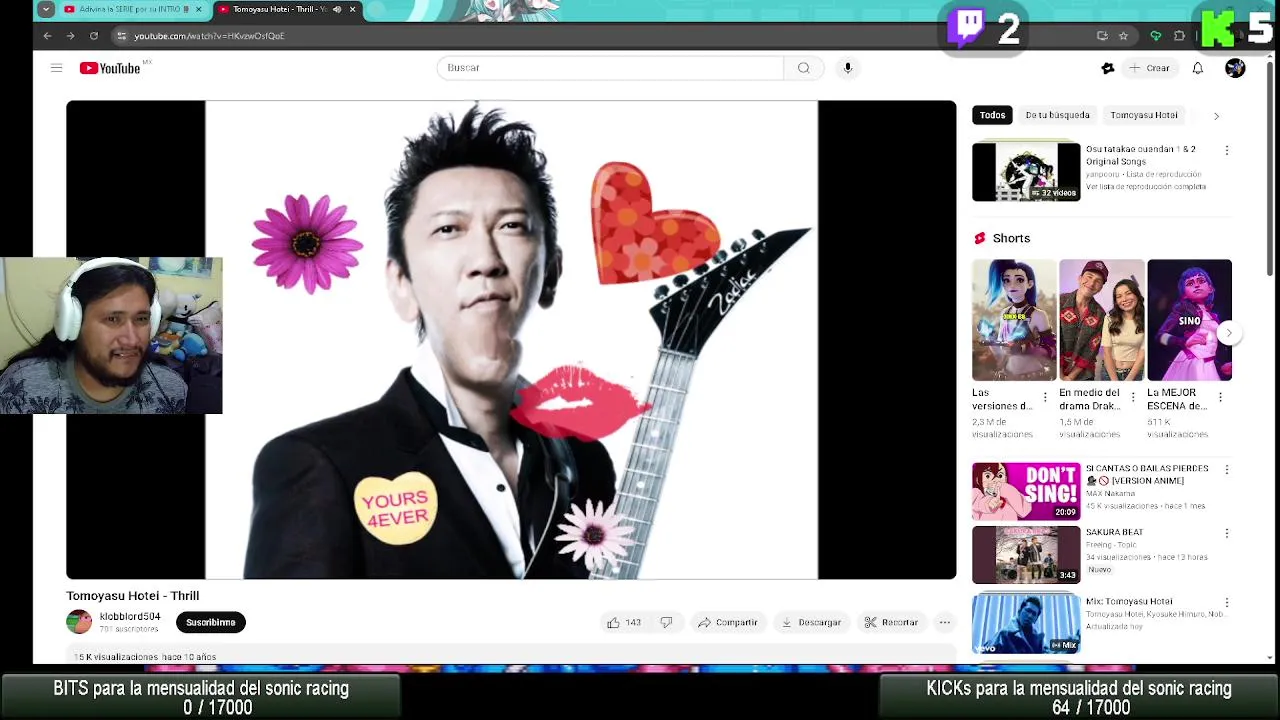Click the 'SAKURA BEAT' video title

click(x=1115, y=532)
